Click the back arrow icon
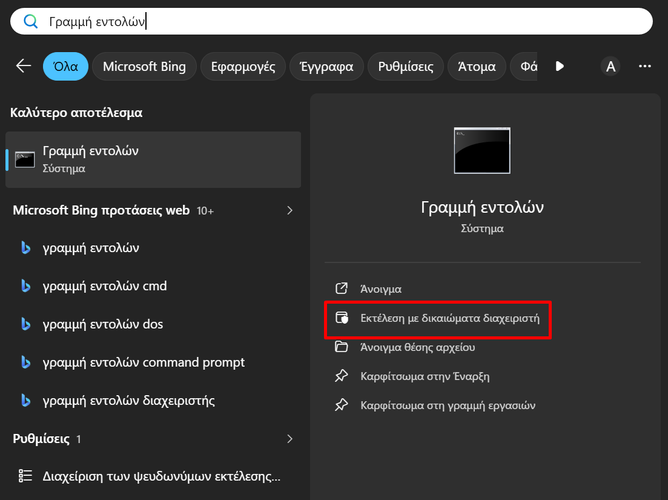 coord(24,66)
